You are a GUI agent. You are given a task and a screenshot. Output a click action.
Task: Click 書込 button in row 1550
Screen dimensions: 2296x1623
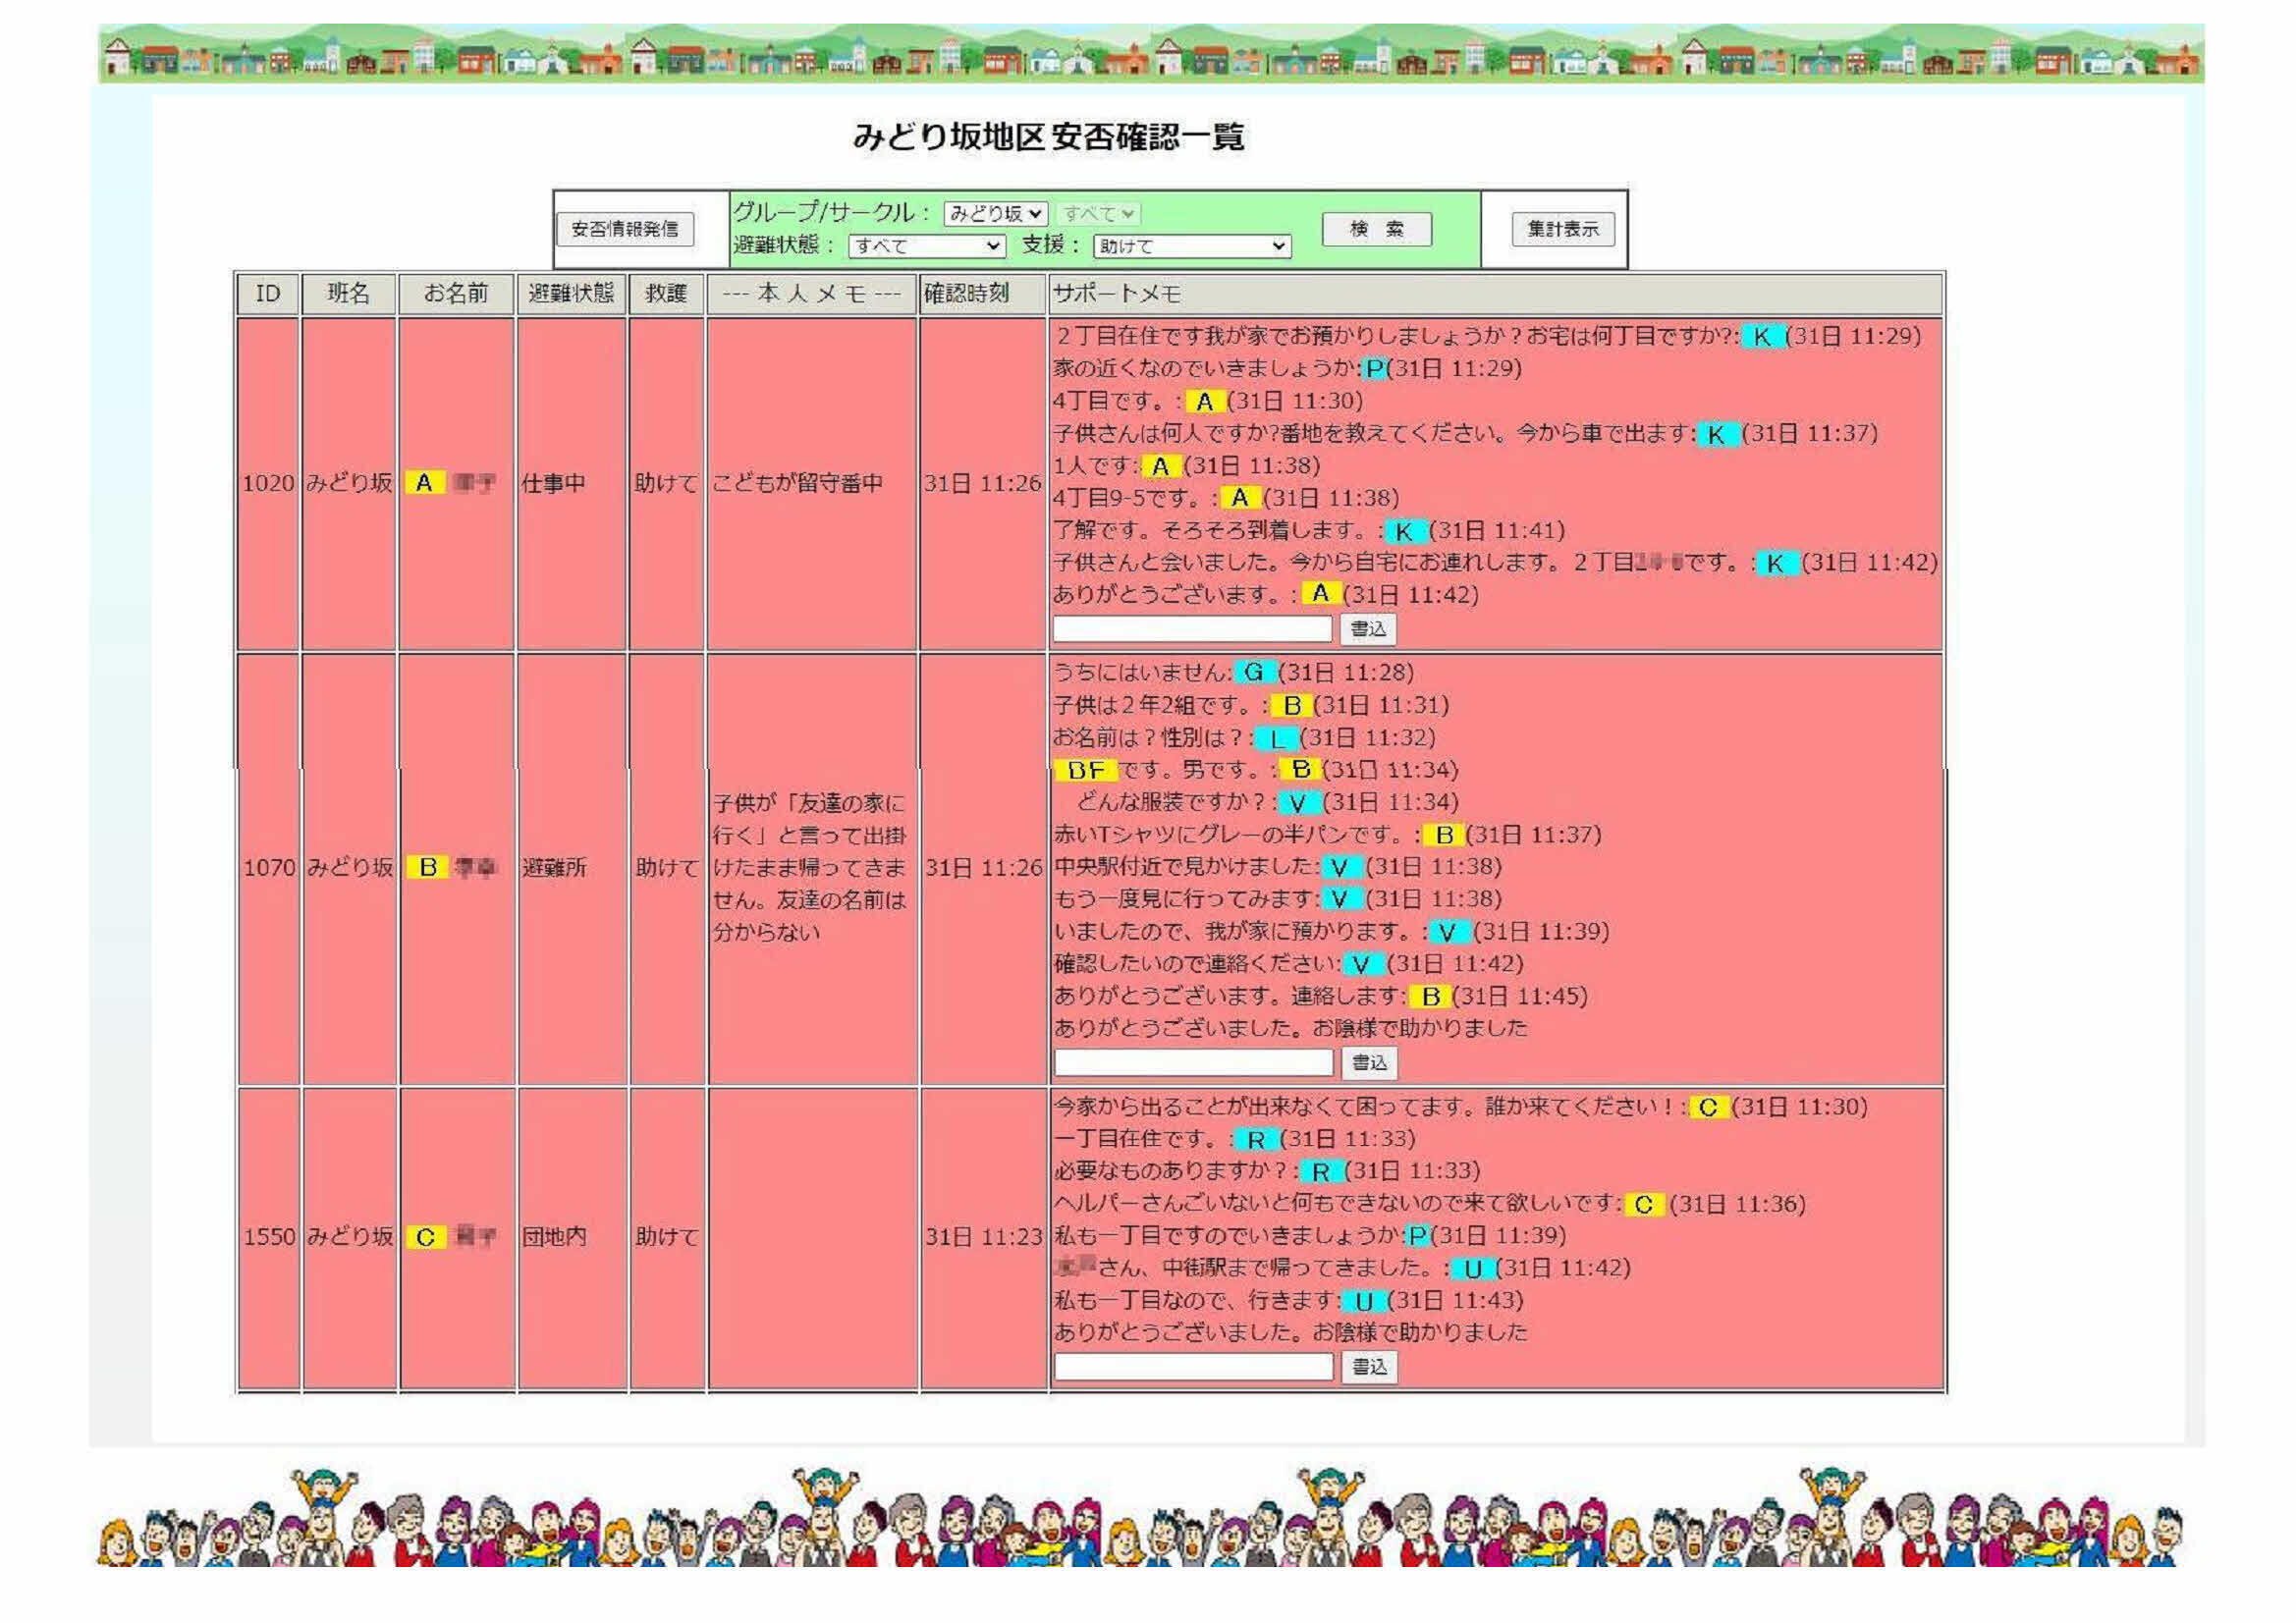[1369, 1366]
